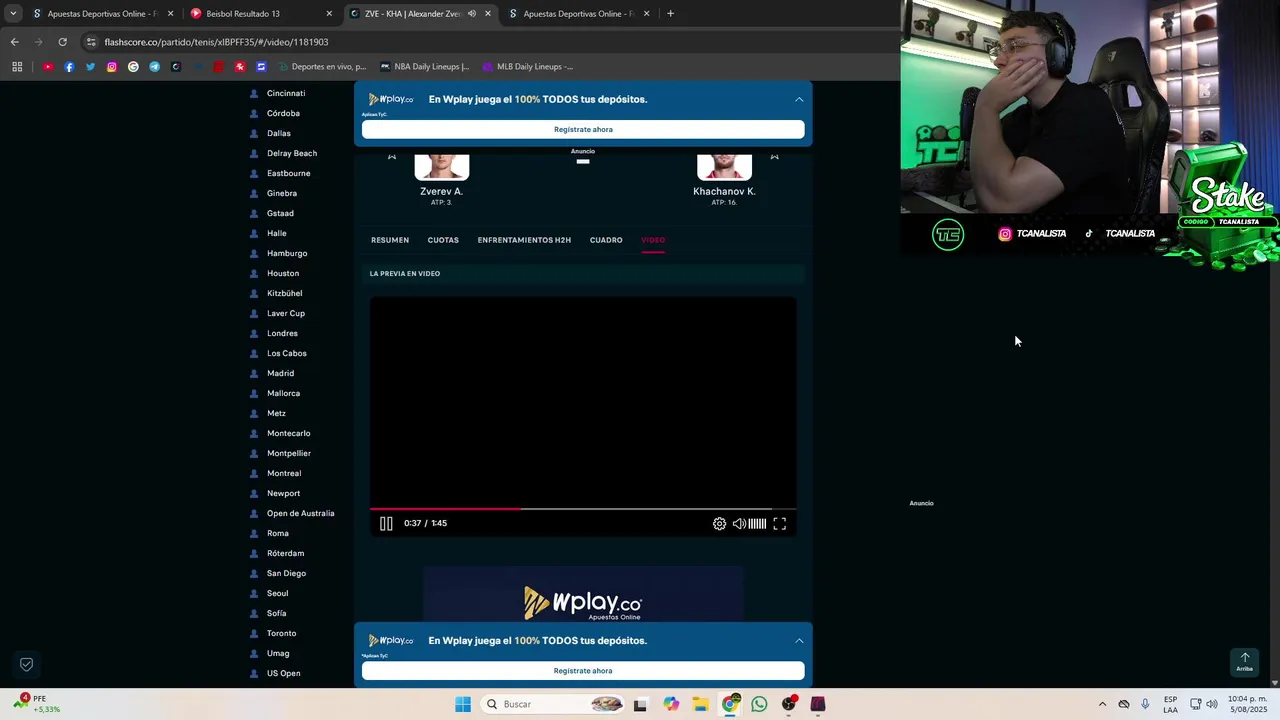
Task: Open File Explorer from the taskbar
Action: click(700, 704)
